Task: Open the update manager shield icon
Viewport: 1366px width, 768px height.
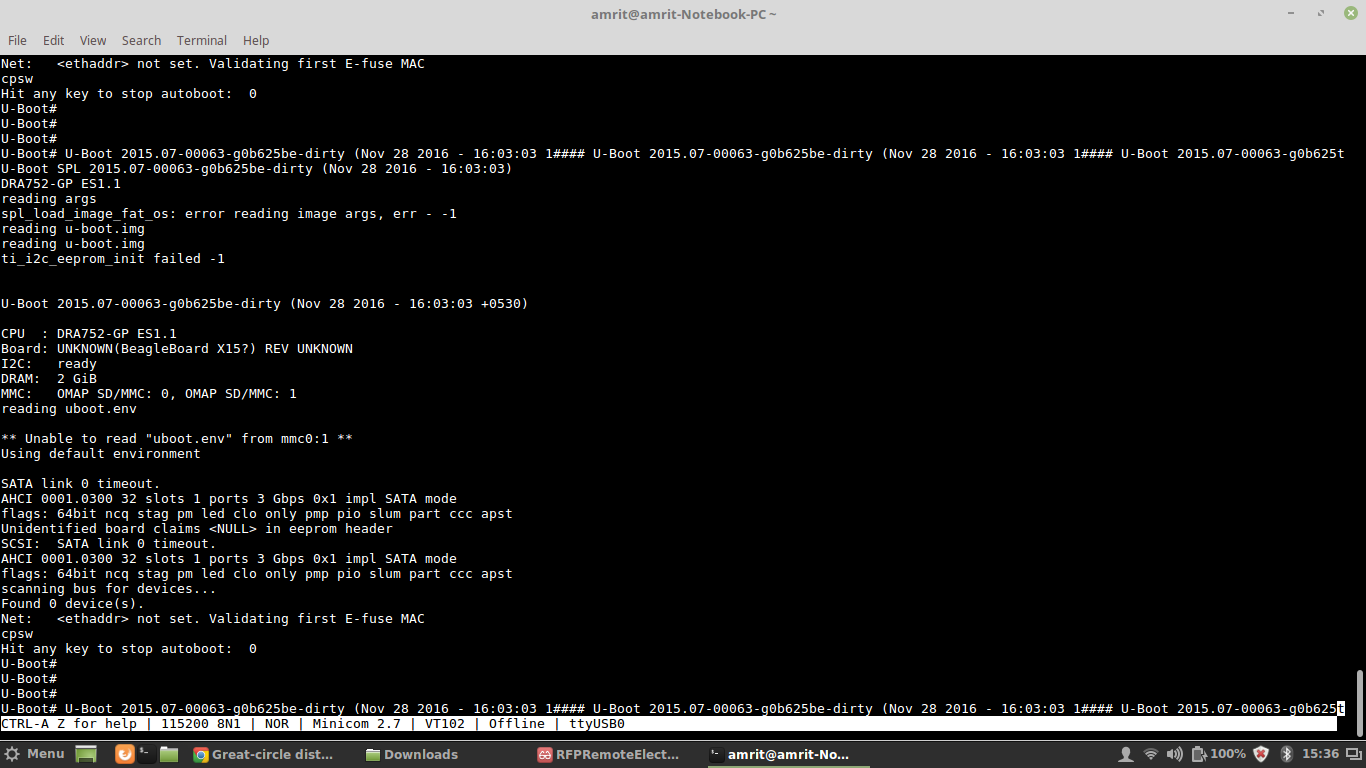Action: click(x=1262, y=754)
